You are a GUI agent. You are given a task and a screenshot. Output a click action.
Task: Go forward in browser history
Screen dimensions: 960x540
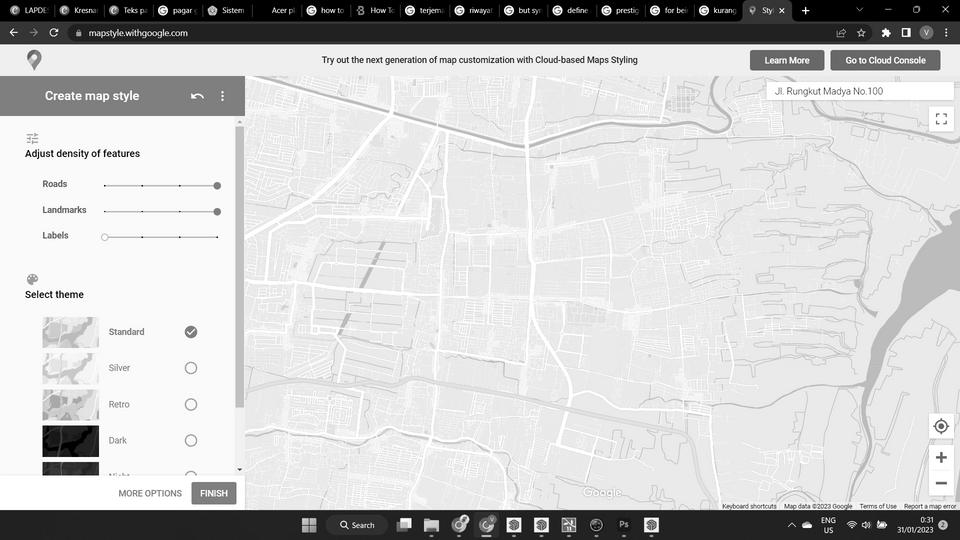34,32
